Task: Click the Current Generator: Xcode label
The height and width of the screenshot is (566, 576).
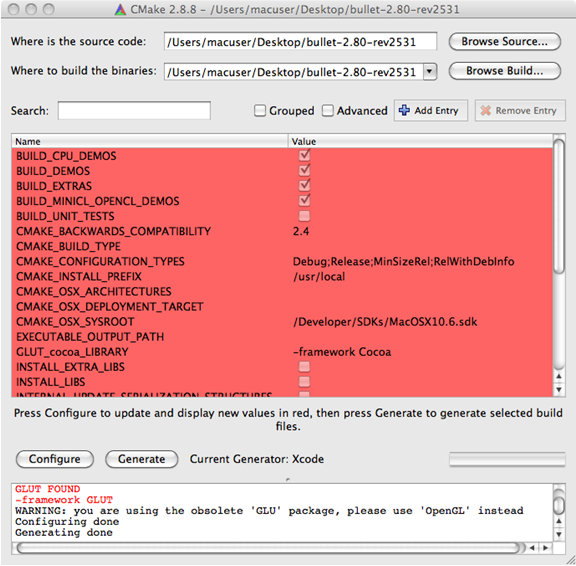Action: point(257,459)
